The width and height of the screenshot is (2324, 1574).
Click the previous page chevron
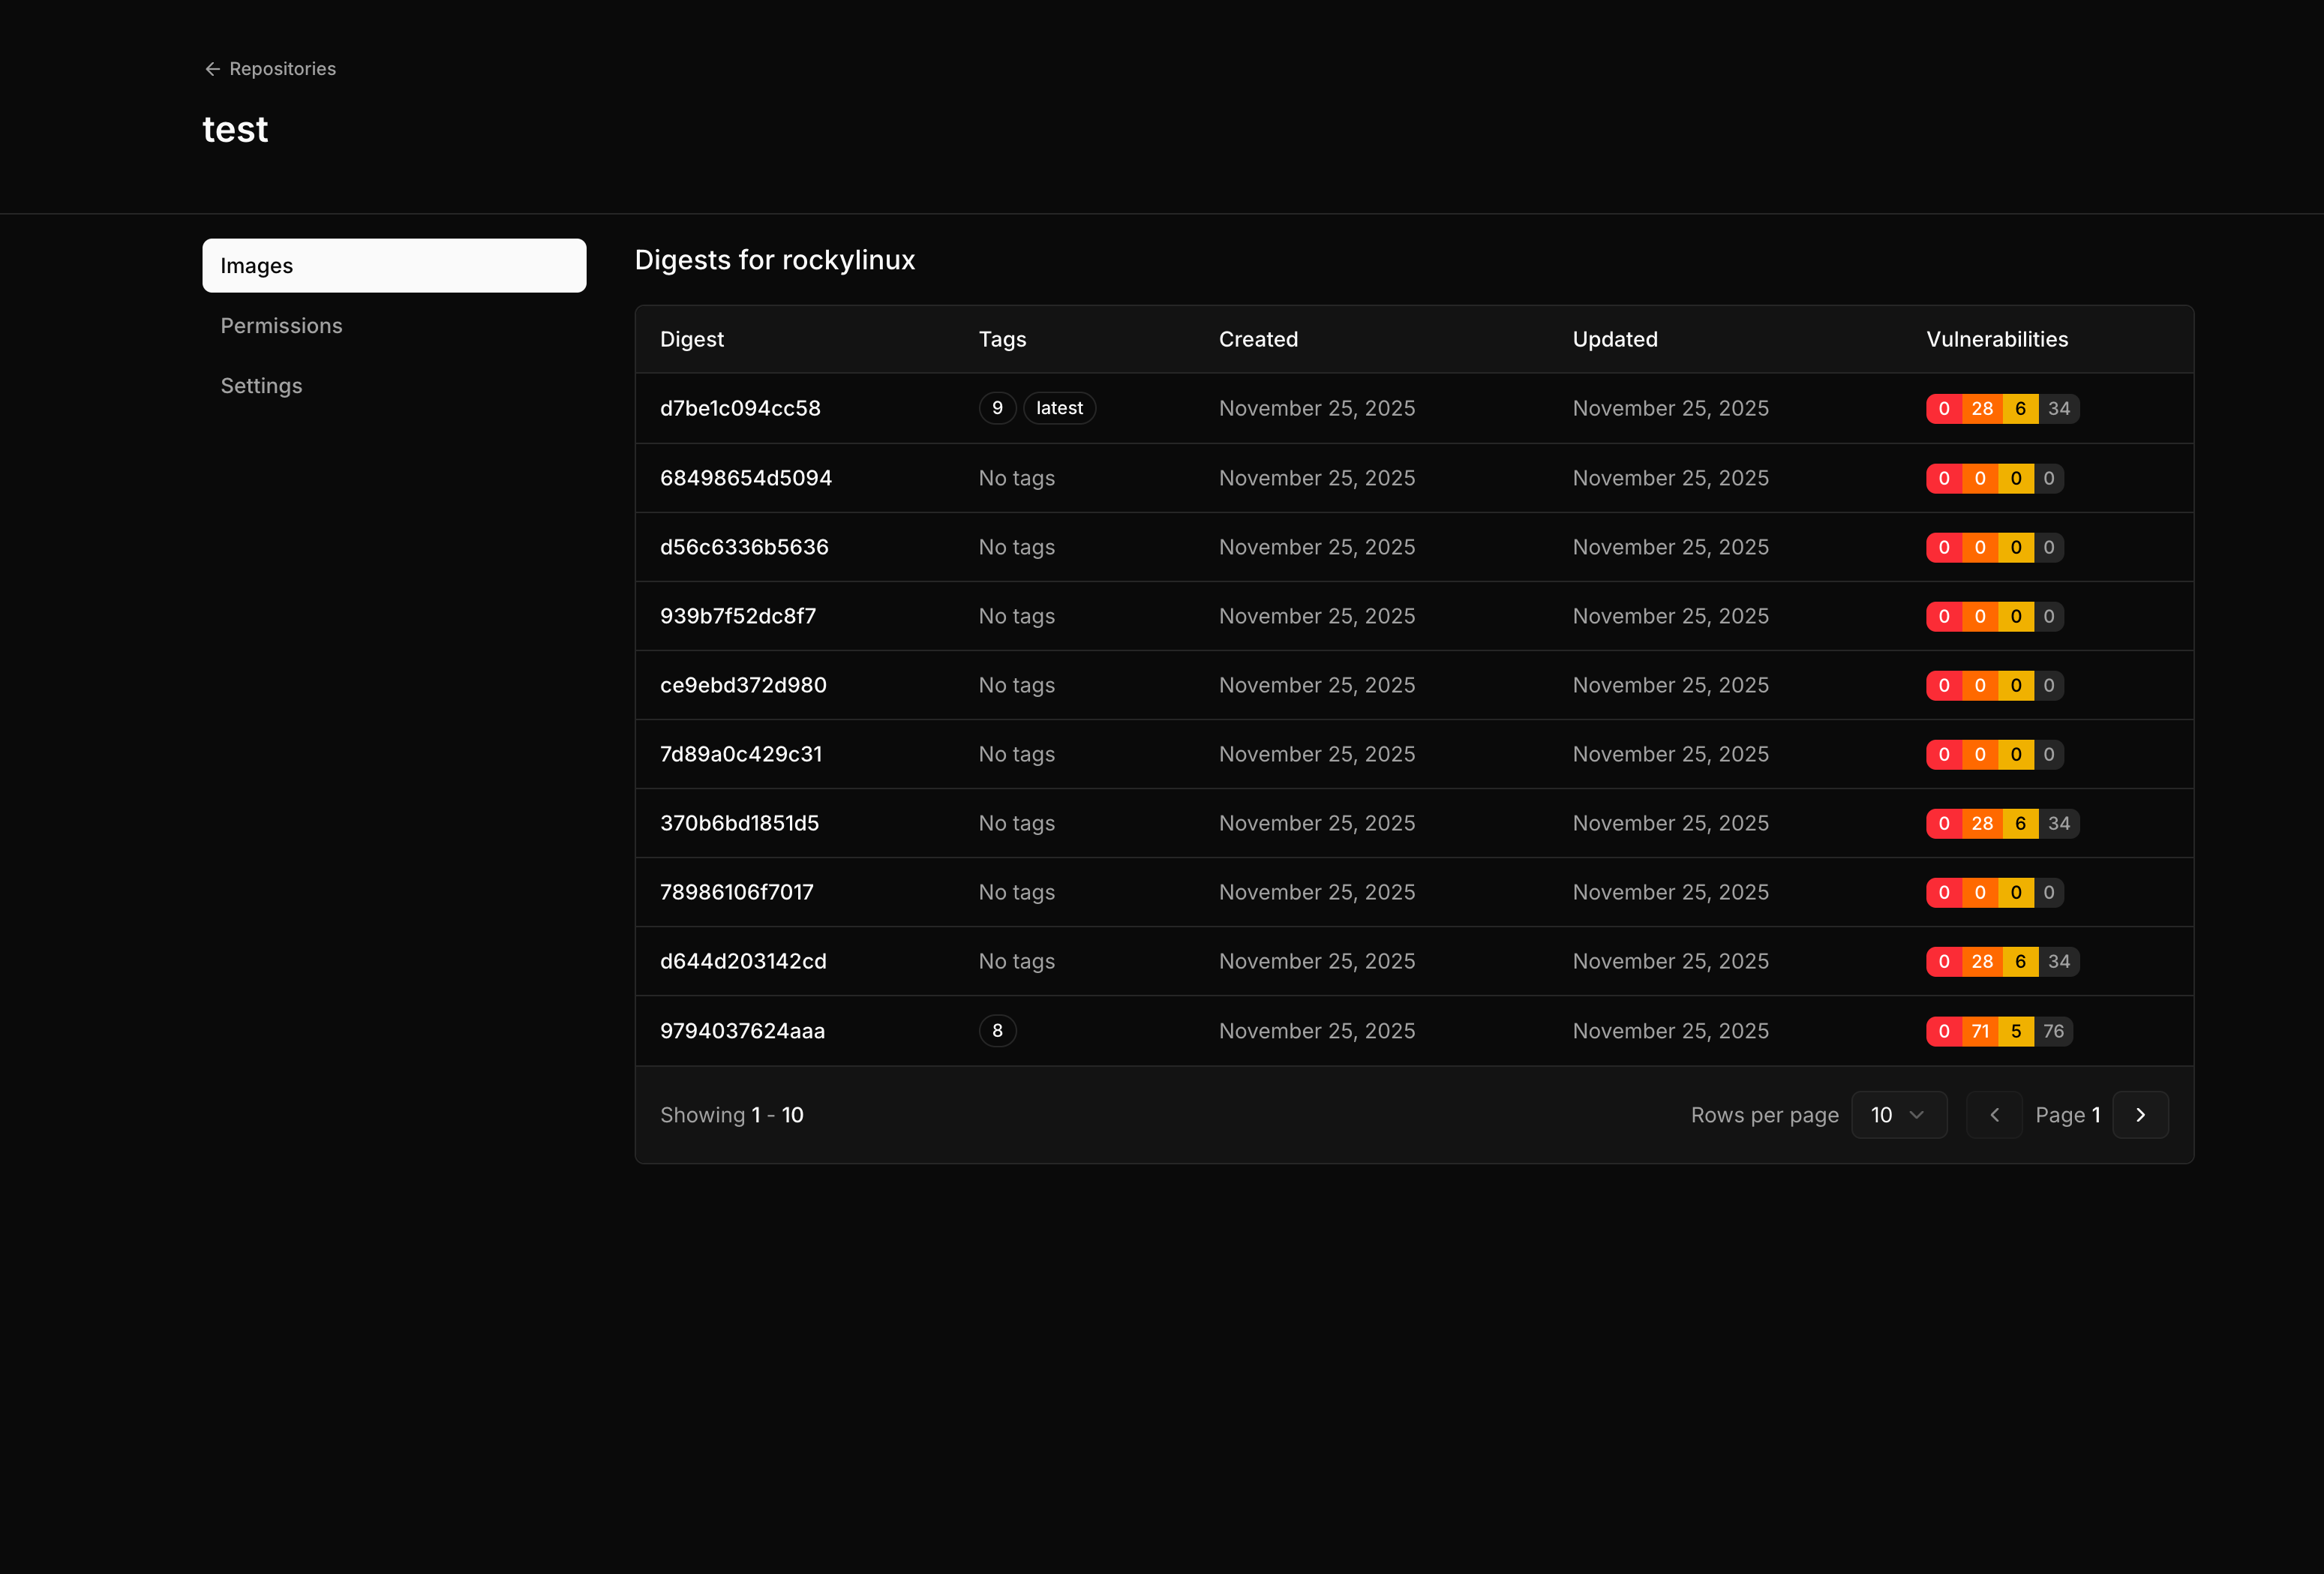[x=1994, y=1114]
